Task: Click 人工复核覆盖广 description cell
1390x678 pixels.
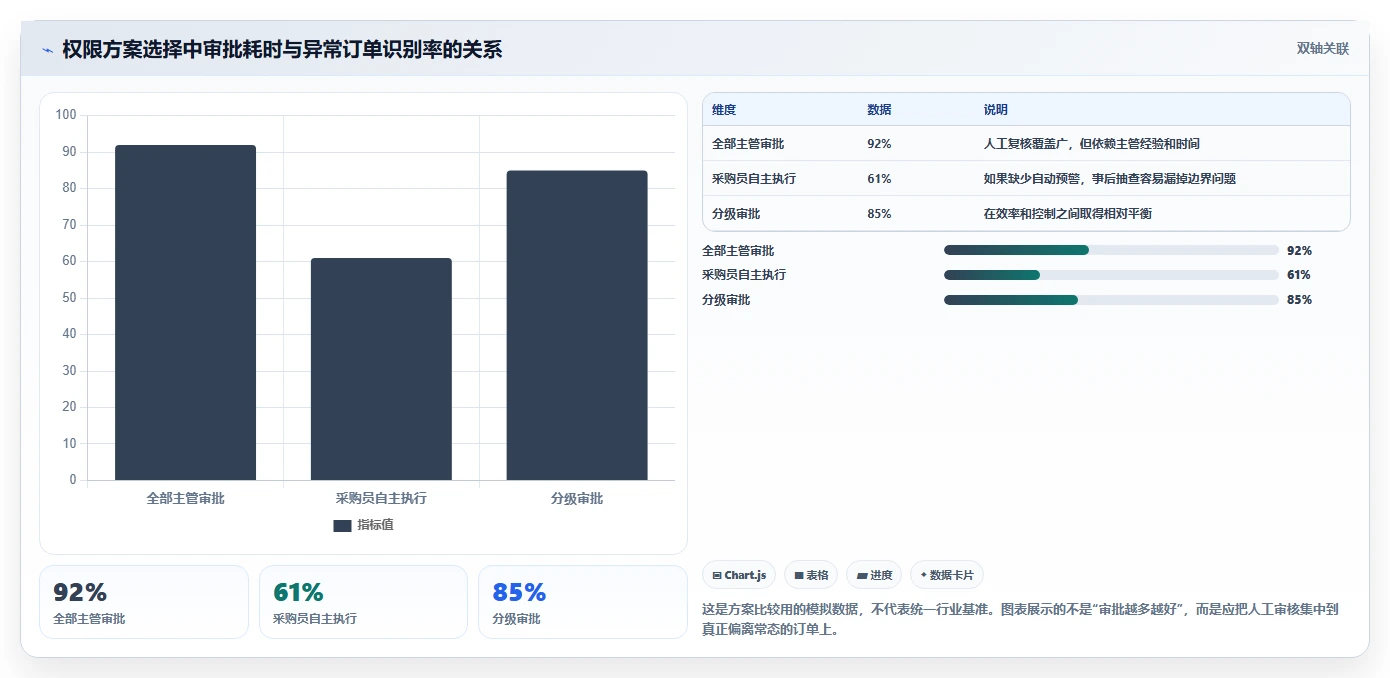Action: coord(1092,144)
